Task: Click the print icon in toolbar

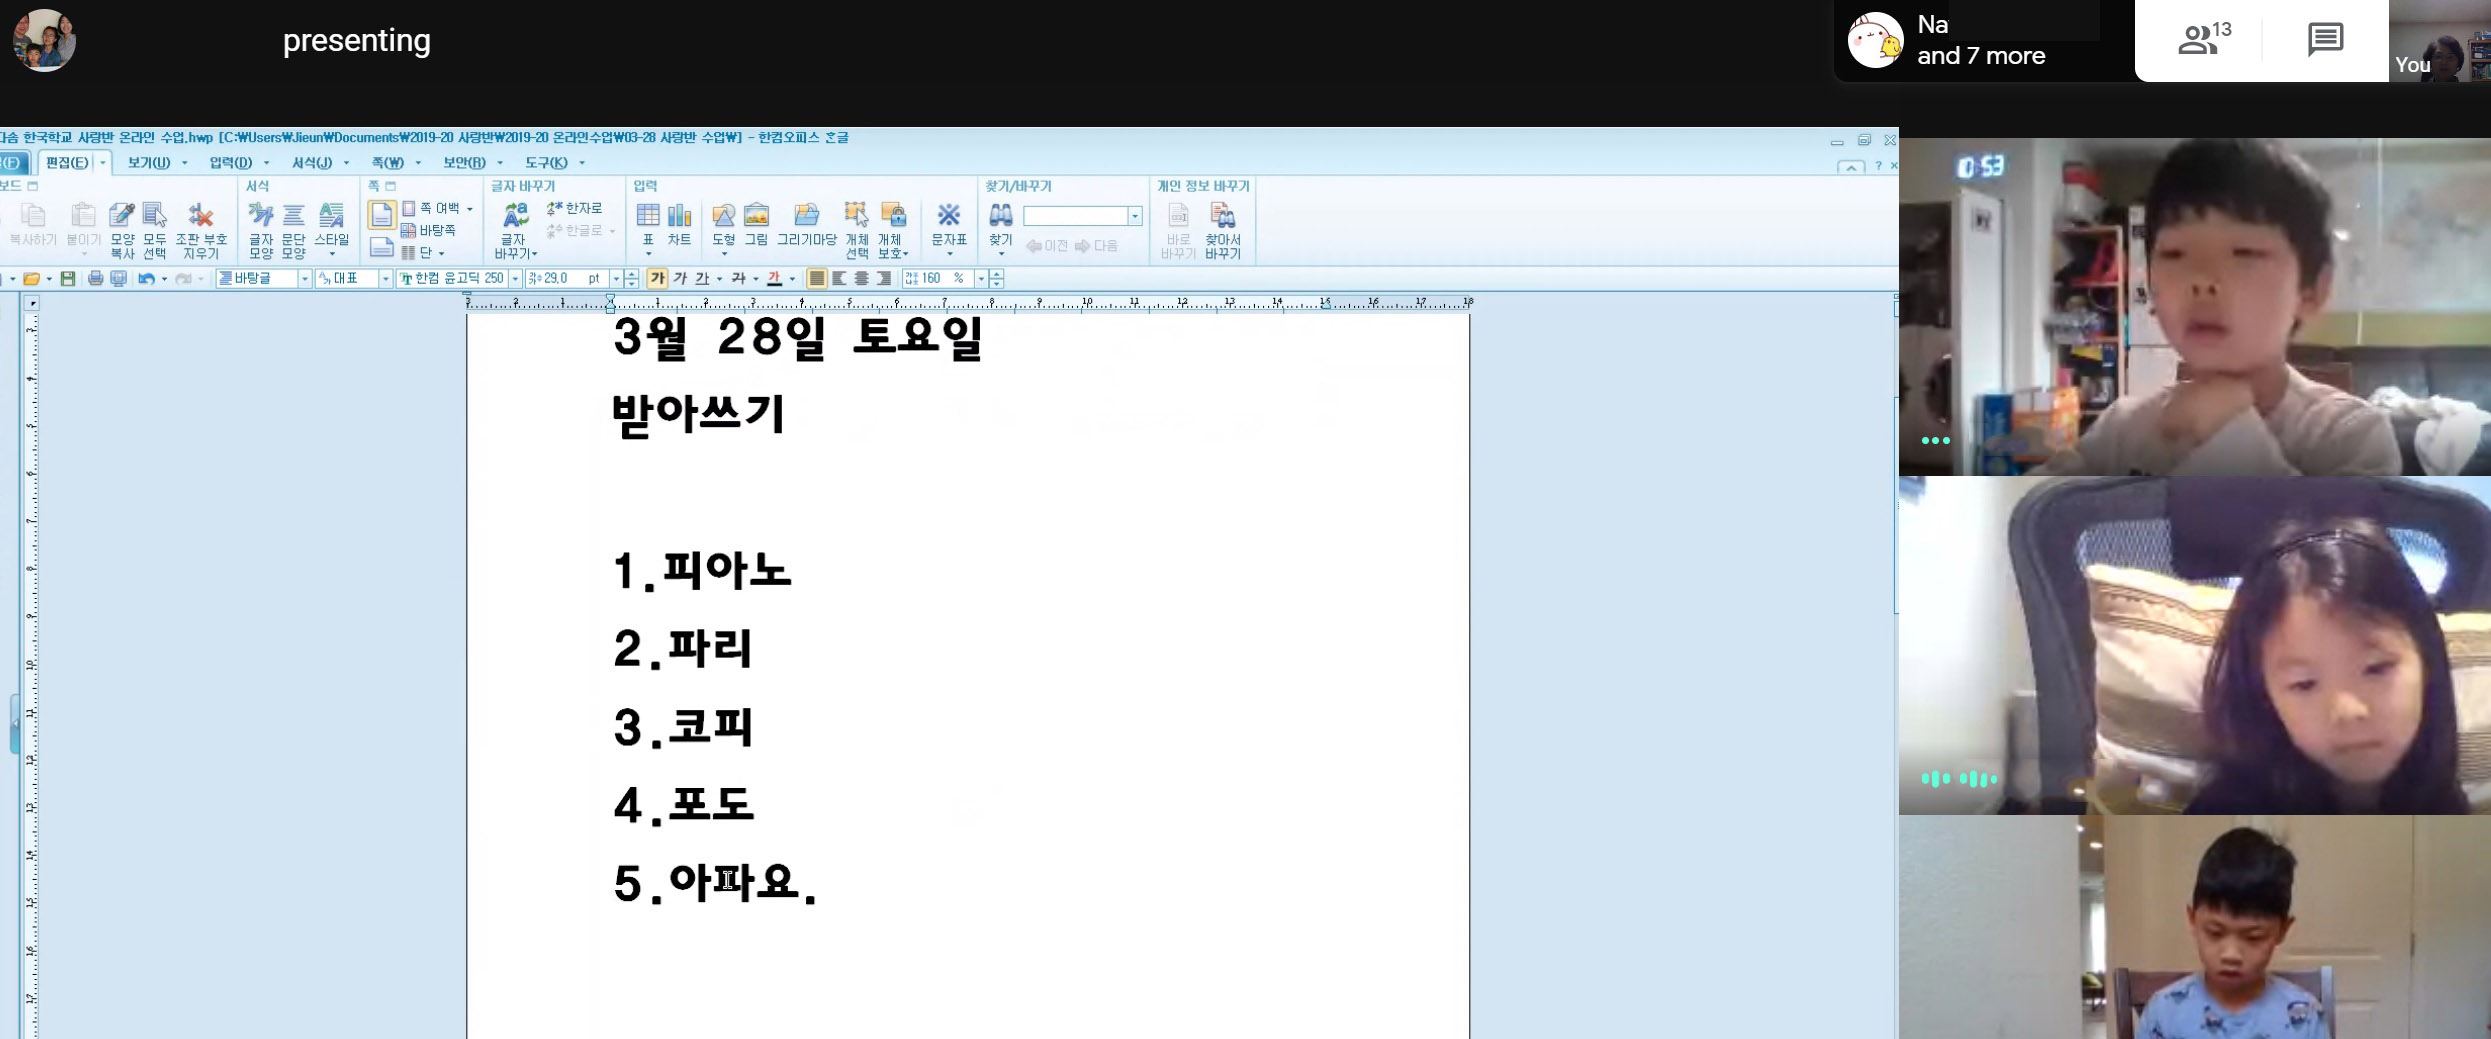Action: tap(95, 279)
